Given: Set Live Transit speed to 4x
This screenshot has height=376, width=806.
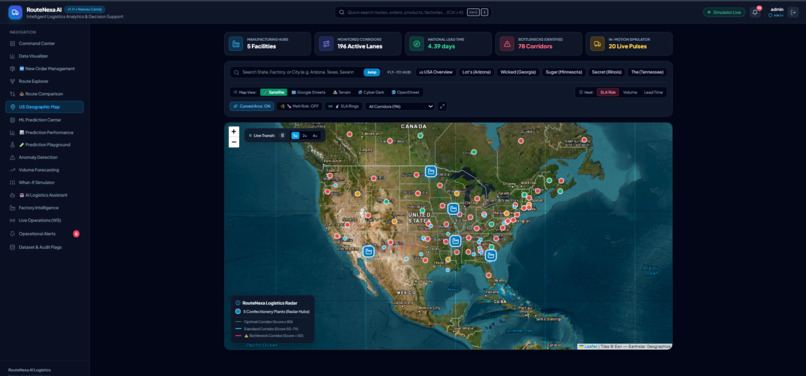Looking at the screenshot, I should tap(315, 136).
